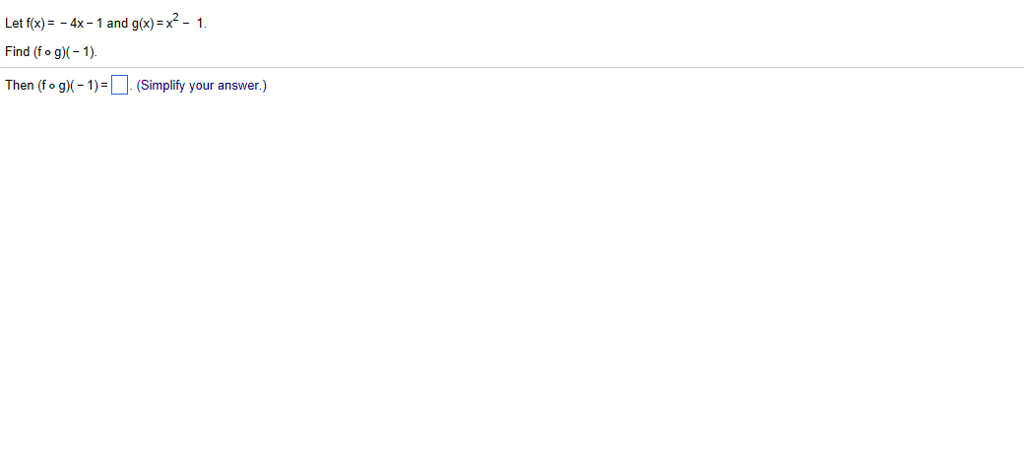Screen dimensions: 1024x453
Task: Click the f(x) expression in the first line
Action: pyautogui.click(x=35, y=23)
